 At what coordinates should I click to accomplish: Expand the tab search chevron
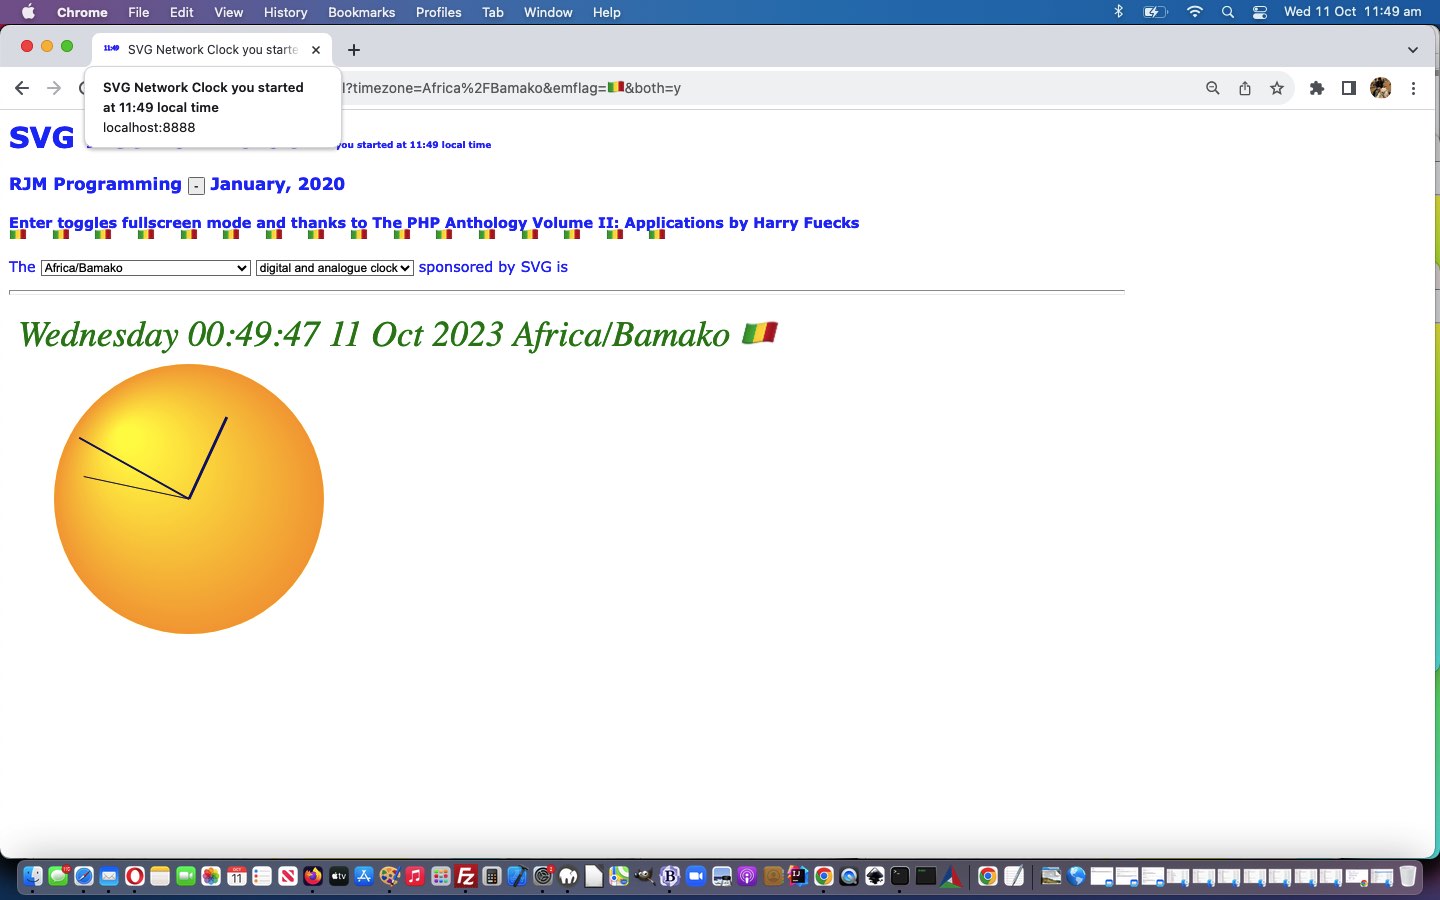[1412, 50]
